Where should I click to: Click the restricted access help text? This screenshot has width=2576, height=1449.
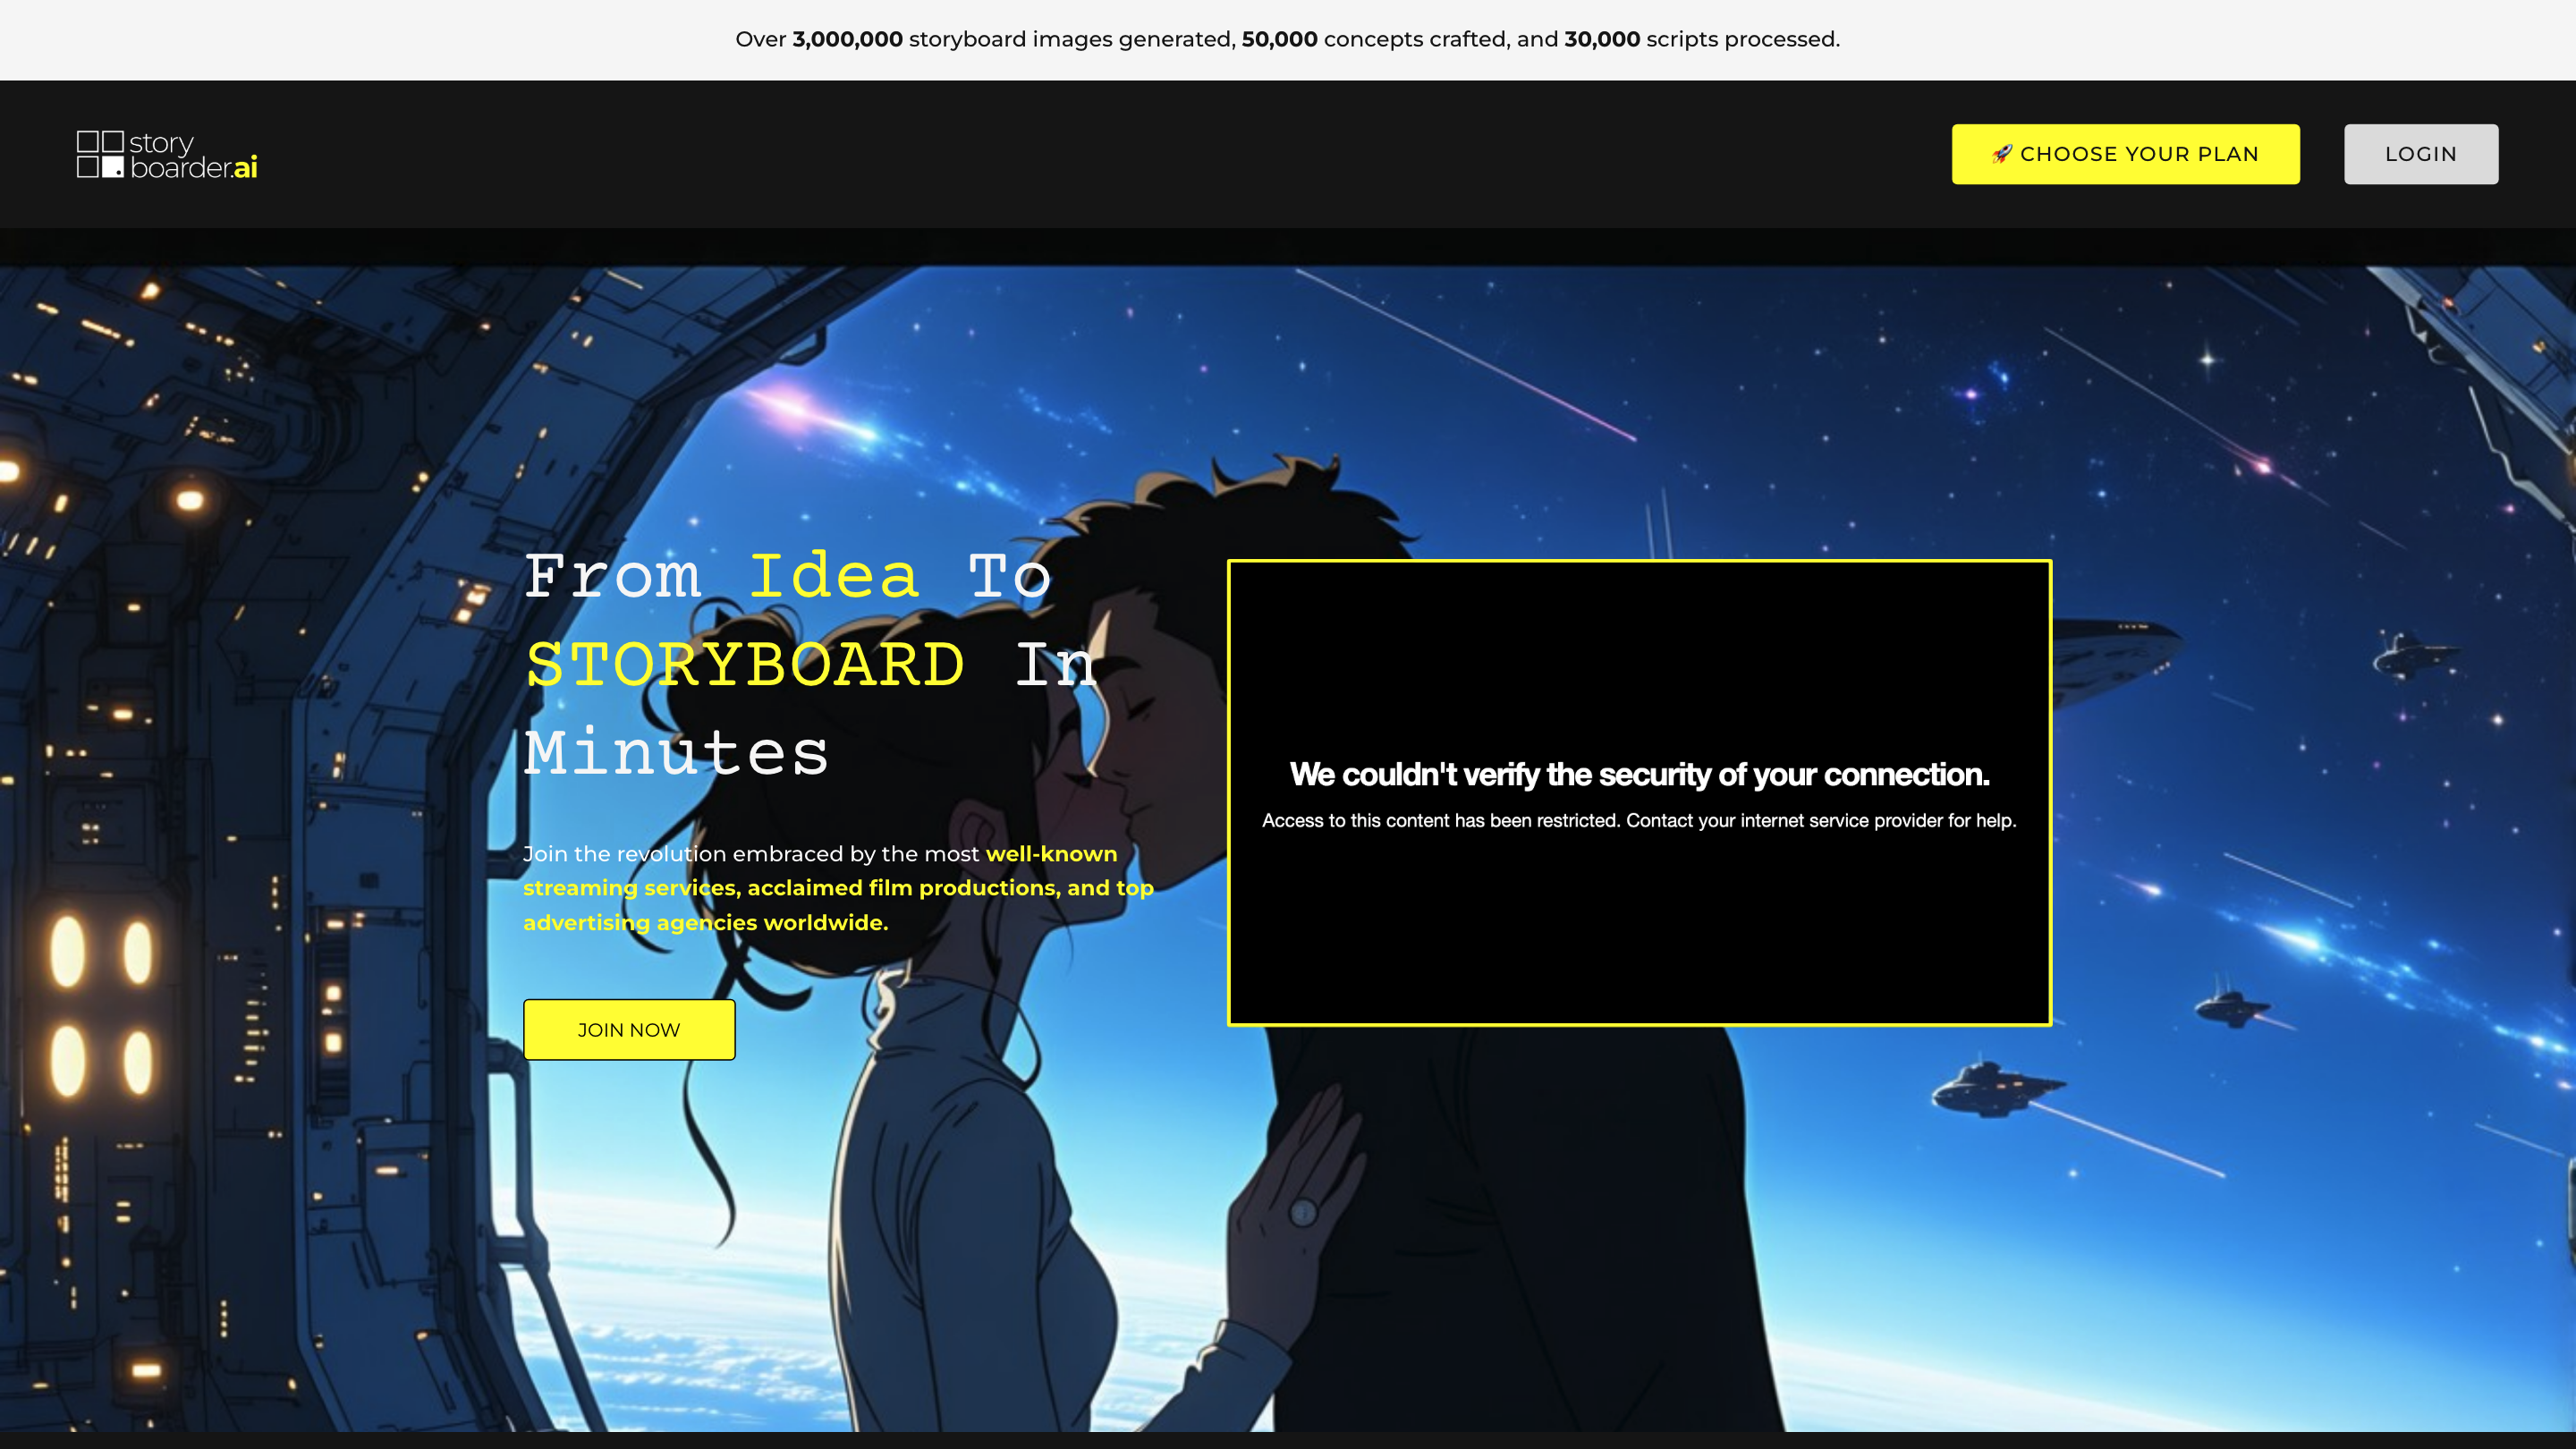(x=1640, y=820)
